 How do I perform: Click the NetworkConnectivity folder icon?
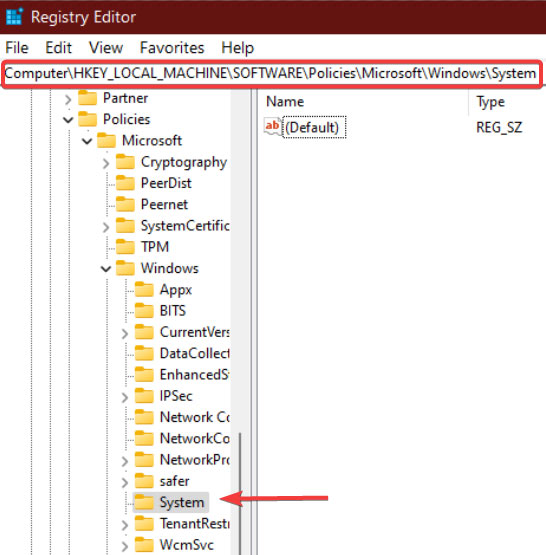(x=144, y=438)
